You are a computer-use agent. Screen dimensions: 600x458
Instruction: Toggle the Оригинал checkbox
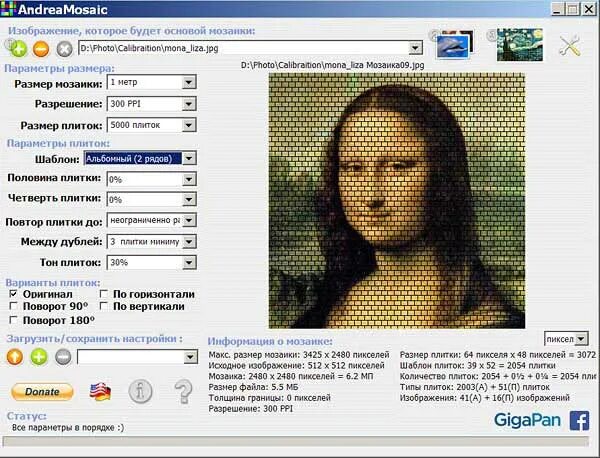pos(13,294)
